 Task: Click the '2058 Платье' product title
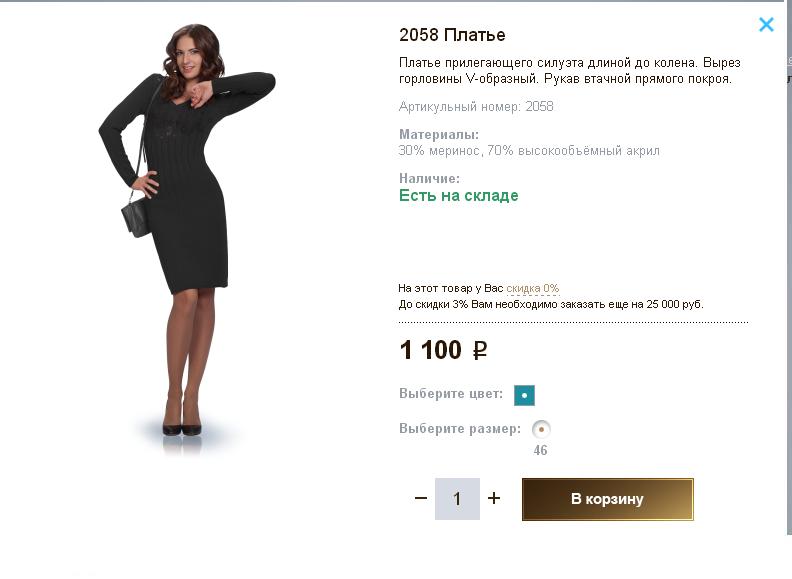[452, 35]
